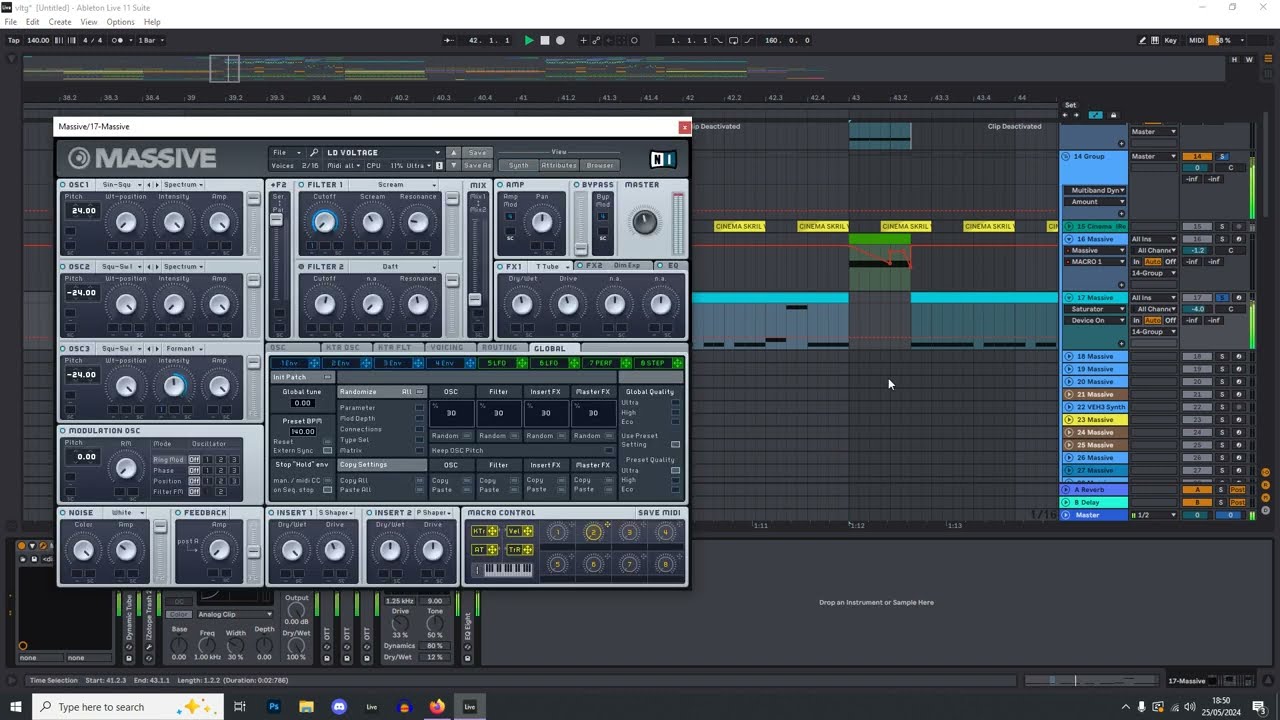Click the KTr macro source icon
1280x720 pixels.
tap(485, 531)
